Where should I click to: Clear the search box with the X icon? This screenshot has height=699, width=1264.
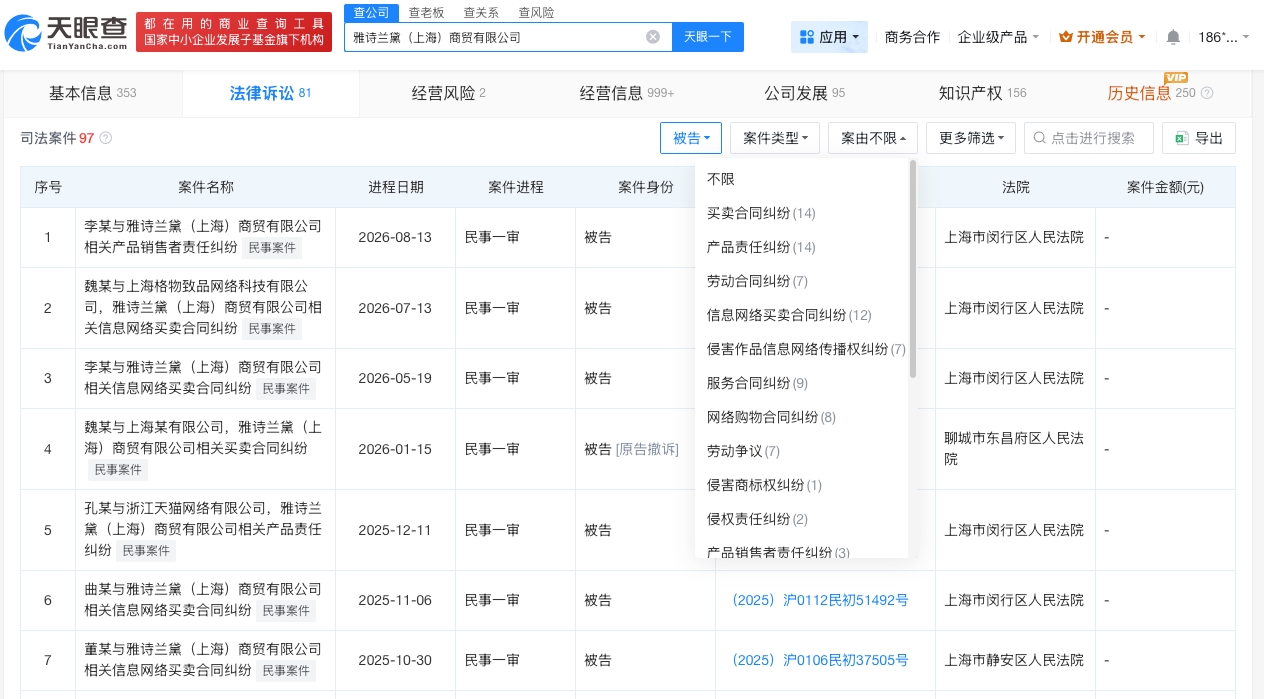click(653, 37)
